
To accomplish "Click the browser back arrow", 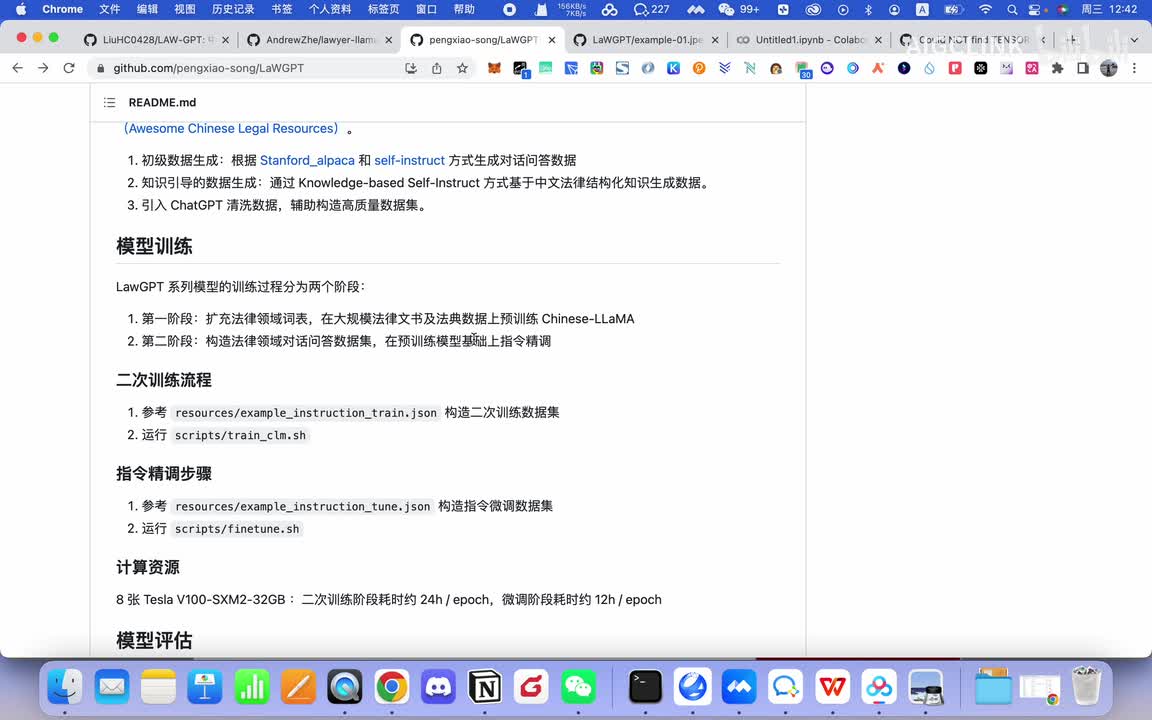I will tap(17, 68).
